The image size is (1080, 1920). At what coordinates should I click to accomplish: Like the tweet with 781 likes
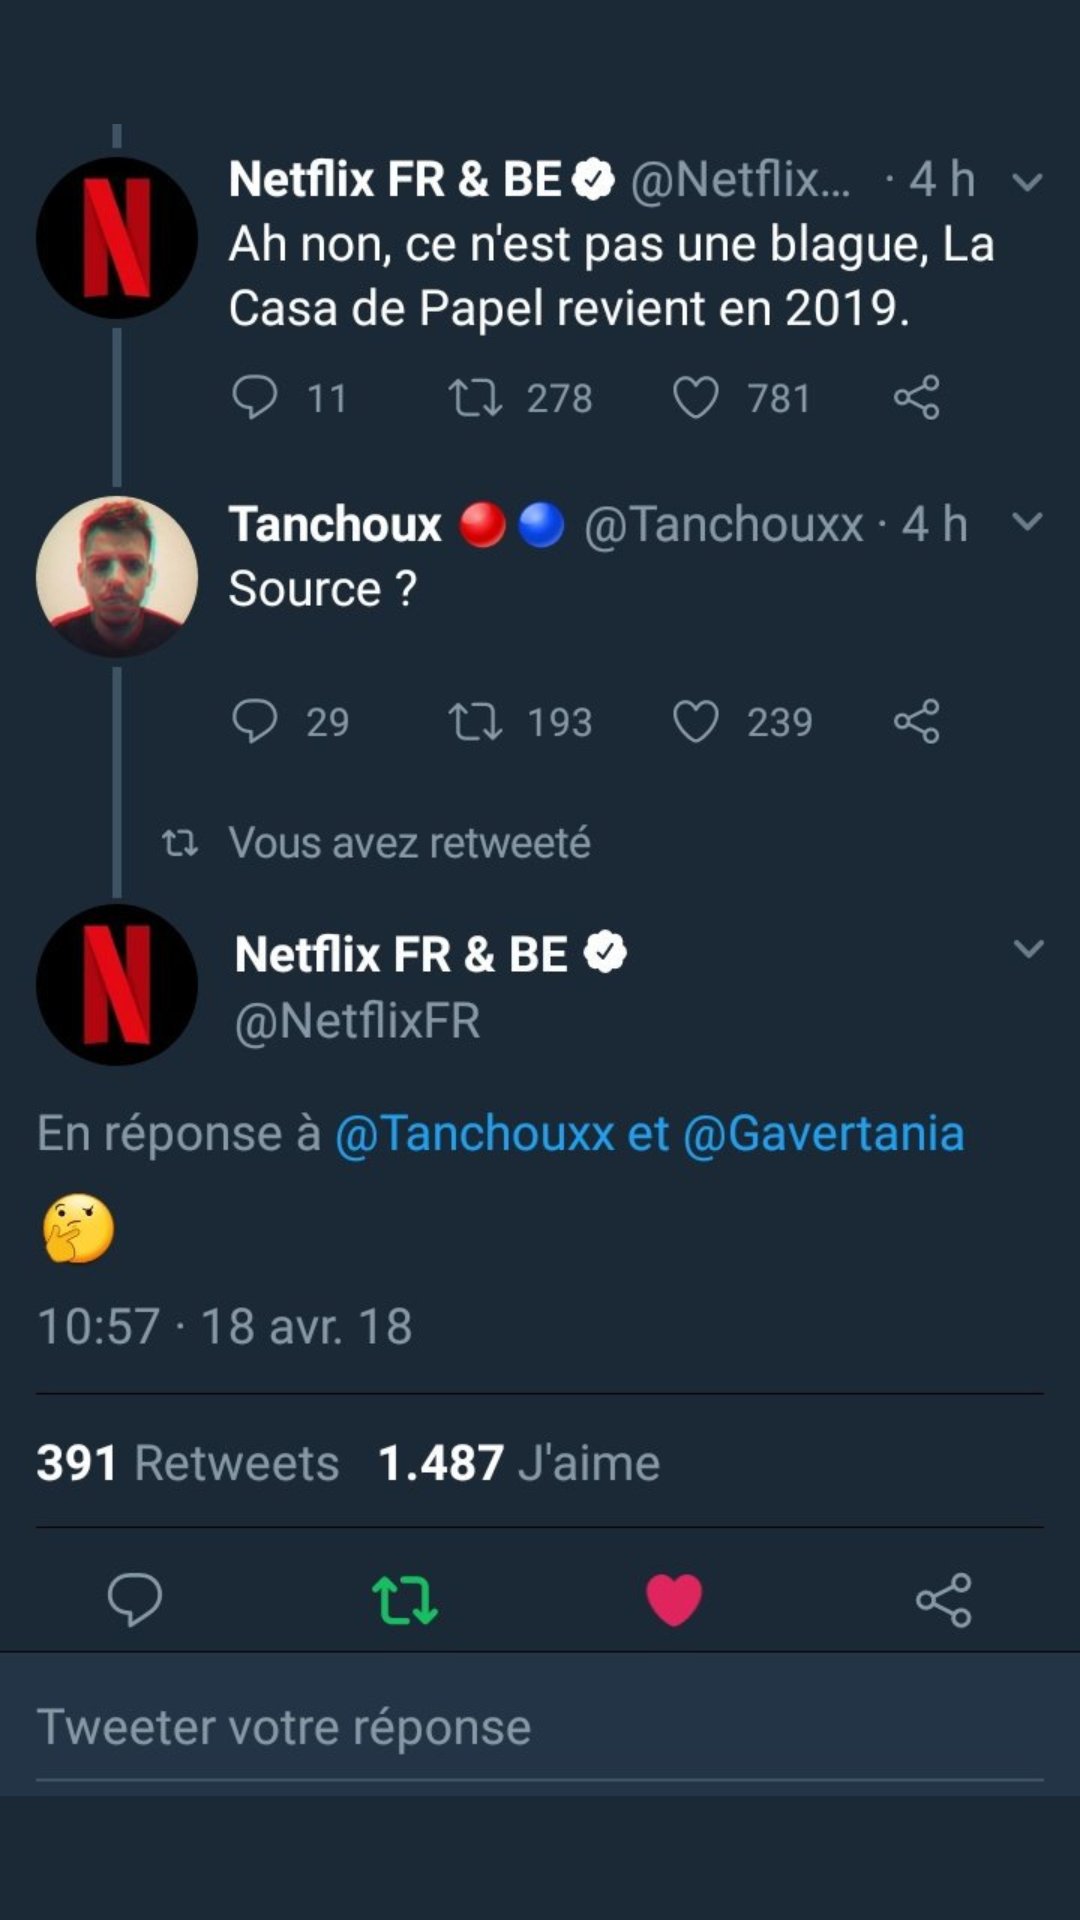pyautogui.click(x=695, y=397)
